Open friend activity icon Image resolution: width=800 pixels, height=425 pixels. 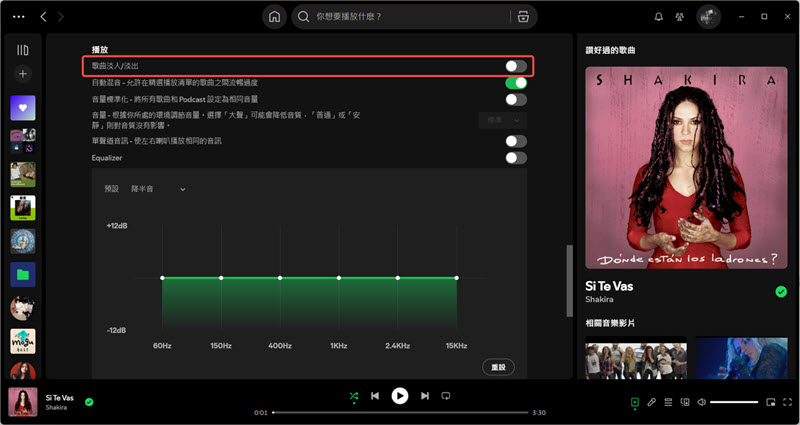point(679,17)
